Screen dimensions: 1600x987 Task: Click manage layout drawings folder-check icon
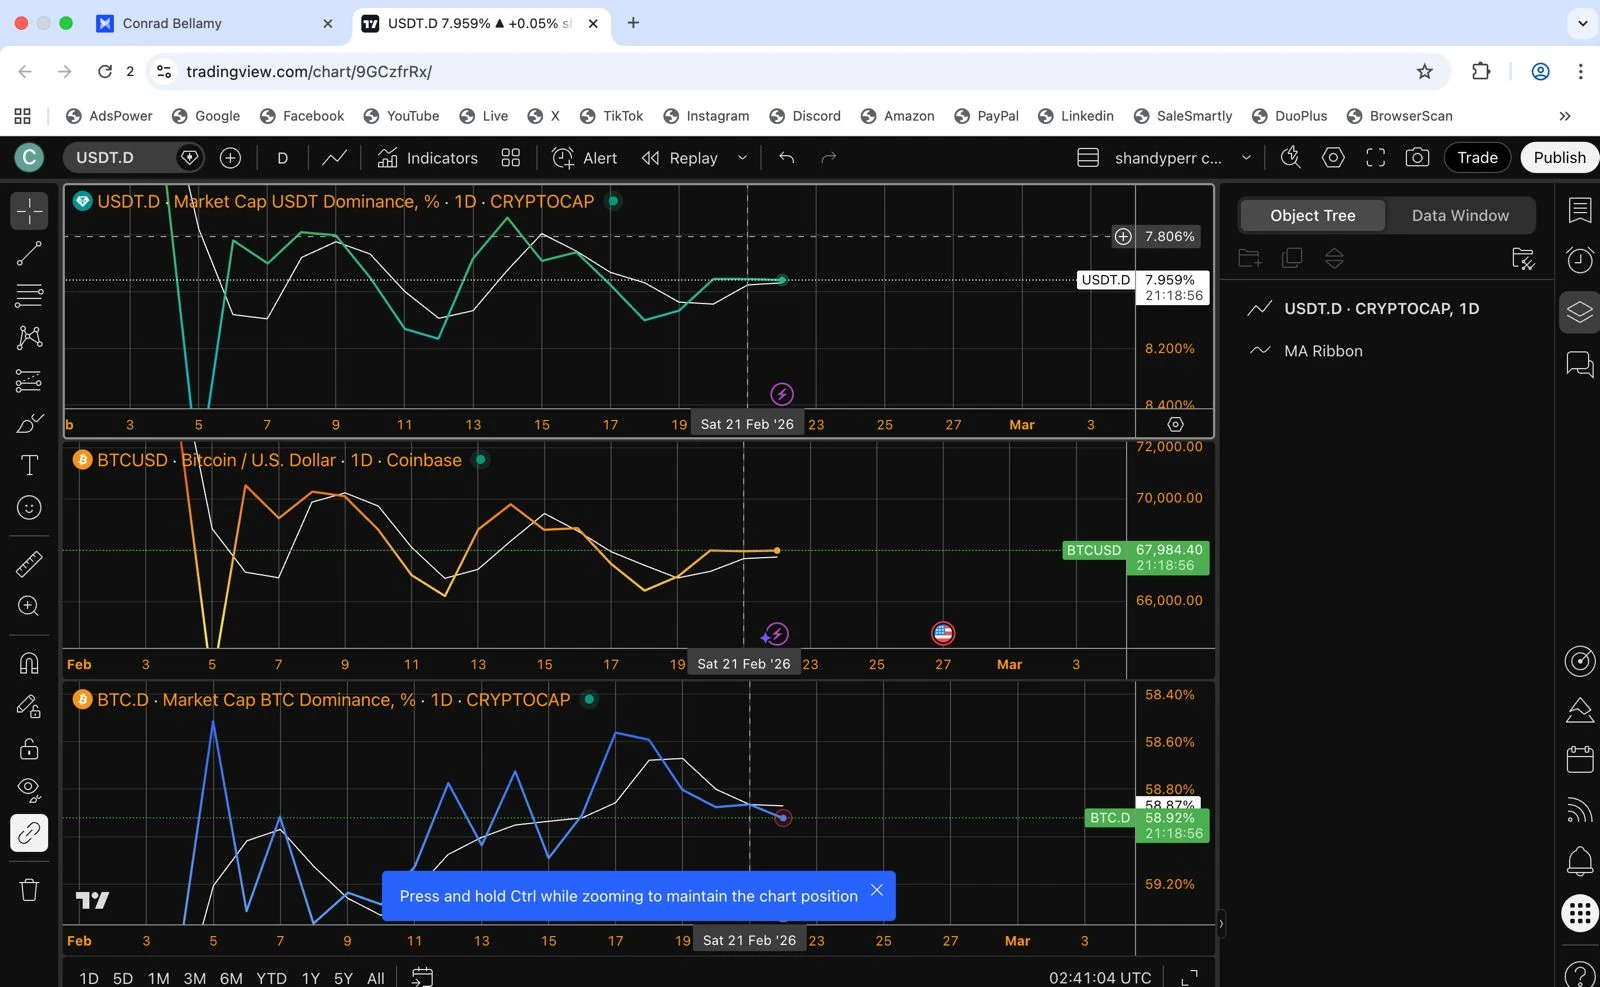point(1522,259)
